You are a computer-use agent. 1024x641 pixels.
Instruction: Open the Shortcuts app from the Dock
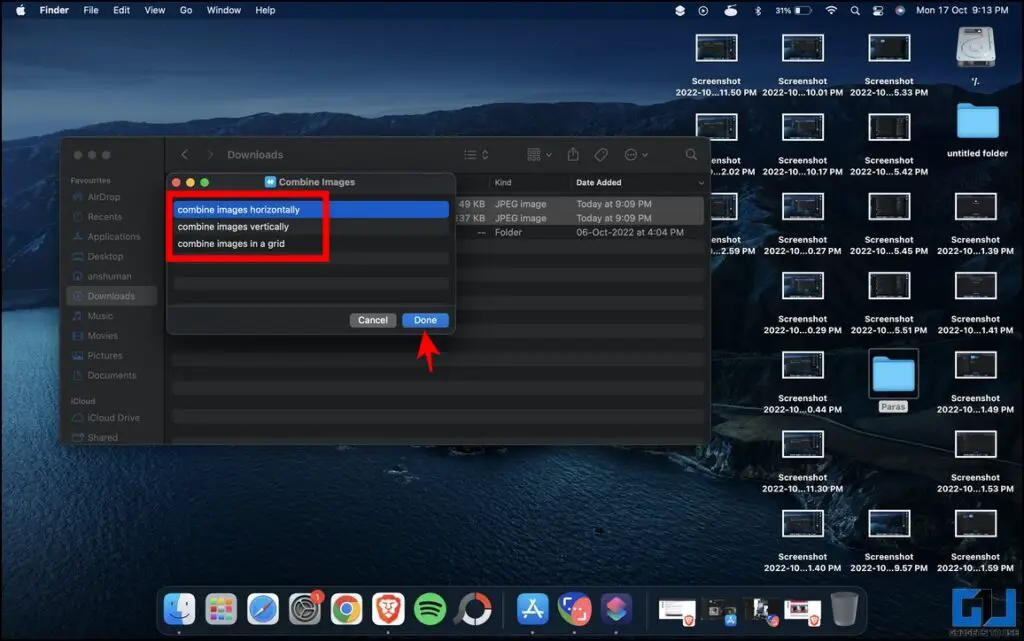click(617, 608)
